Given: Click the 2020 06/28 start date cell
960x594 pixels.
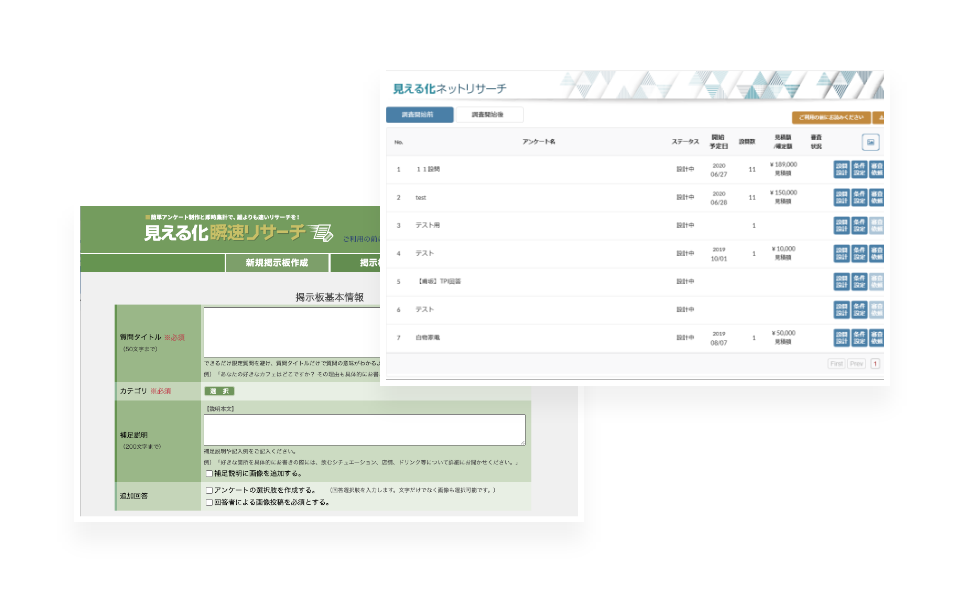Looking at the screenshot, I should pyautogui.click(x=719, y=198).
